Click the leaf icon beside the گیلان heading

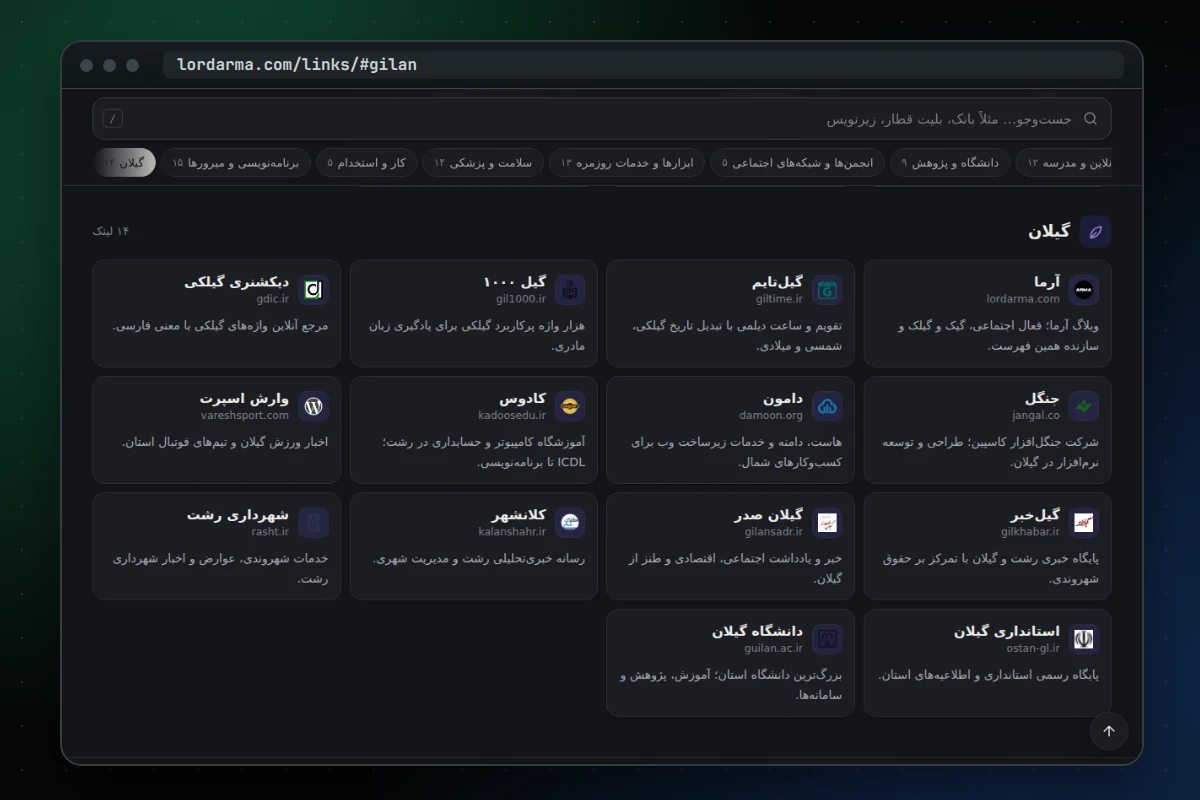[1095, 232]
